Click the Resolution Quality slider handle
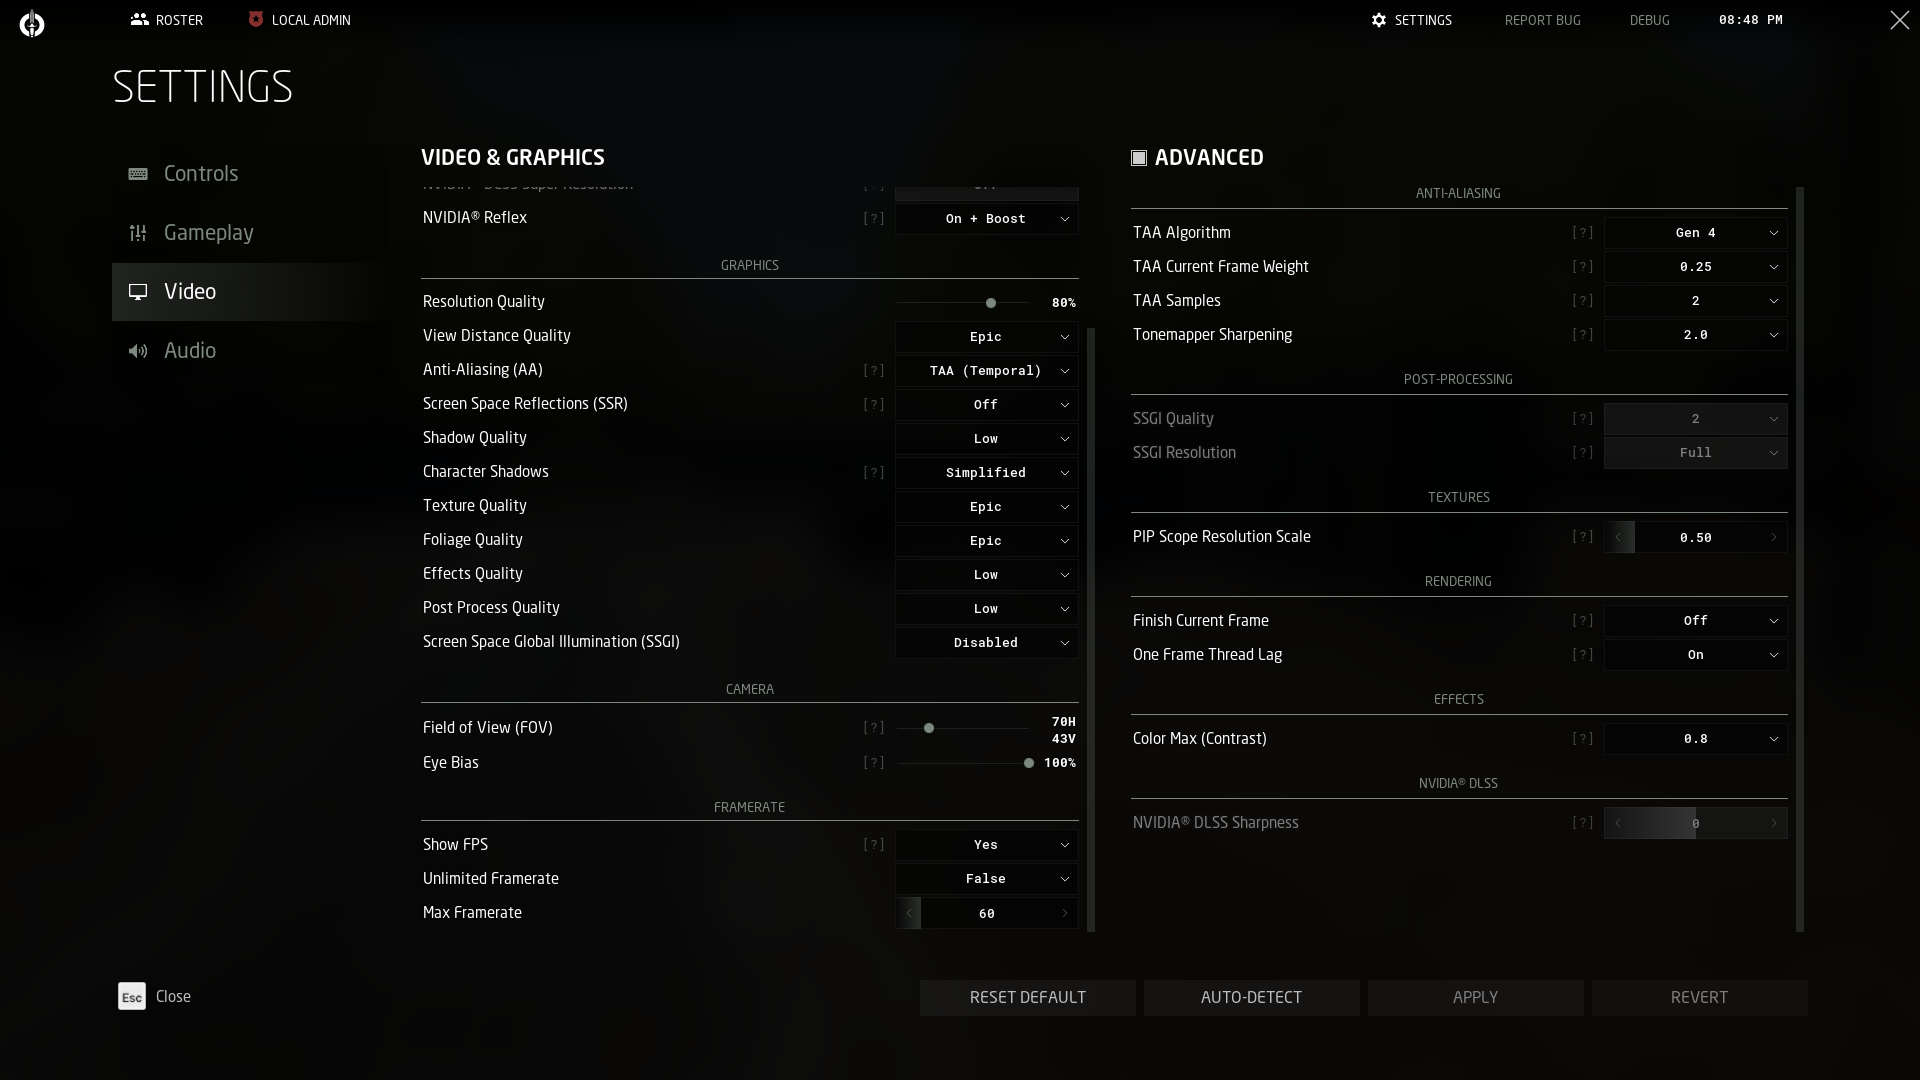This screenshot has height=1080, width=1920. 991,303
